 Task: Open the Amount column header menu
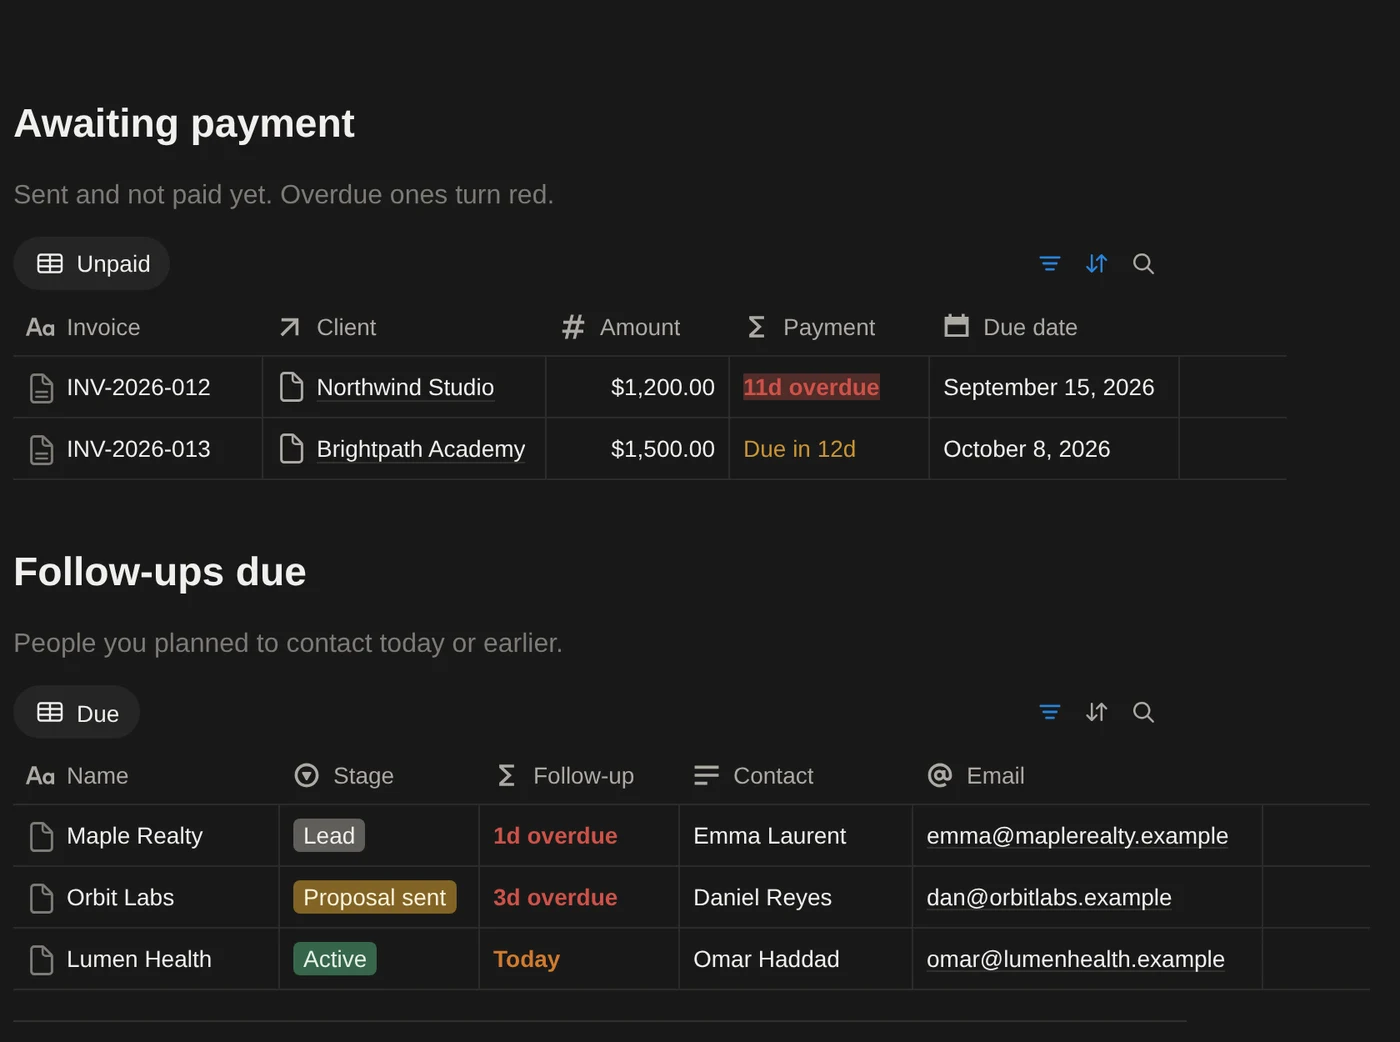tap(637, 327)
